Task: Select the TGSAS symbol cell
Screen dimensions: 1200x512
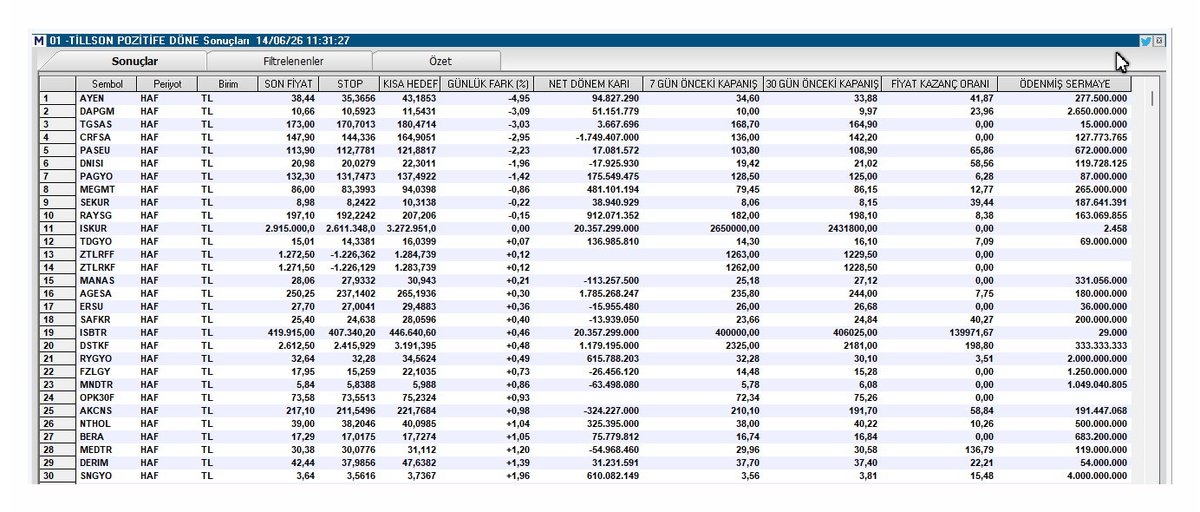Action: [x=107, y=124]
